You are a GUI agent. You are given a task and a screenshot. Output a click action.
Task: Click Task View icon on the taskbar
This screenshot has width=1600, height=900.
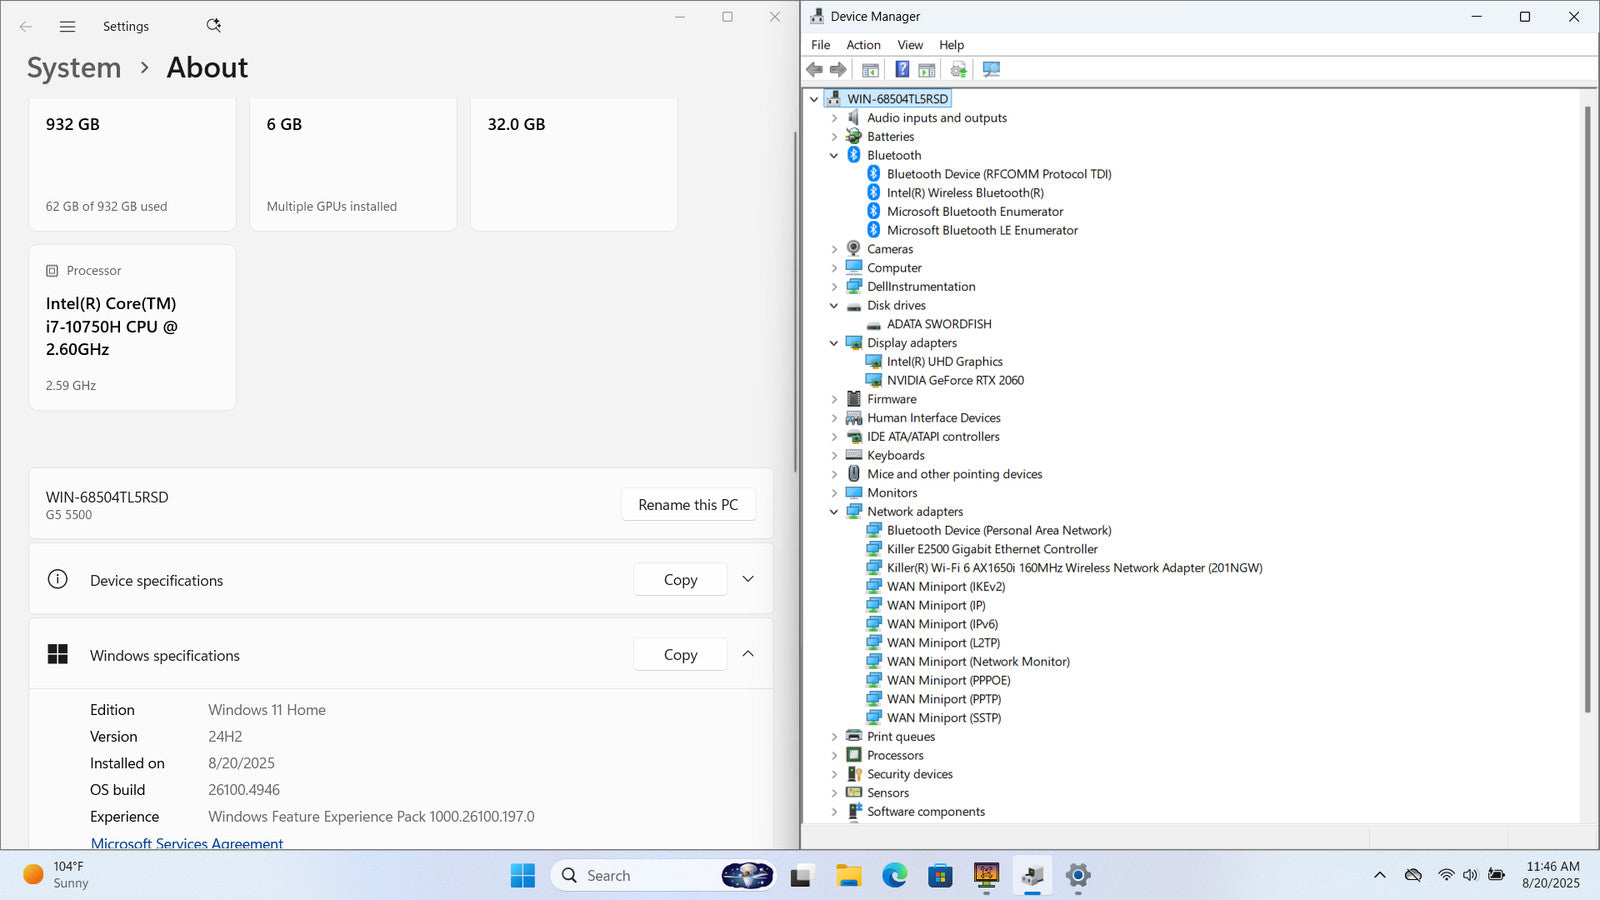pyautogui.click(x=801, y=877)
